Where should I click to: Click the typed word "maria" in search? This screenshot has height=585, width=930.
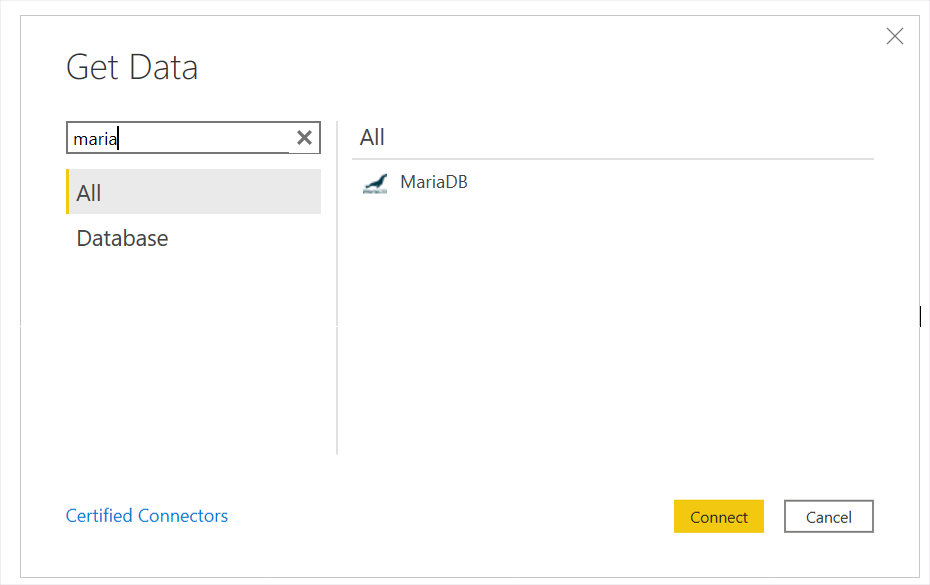click(95, 139)
